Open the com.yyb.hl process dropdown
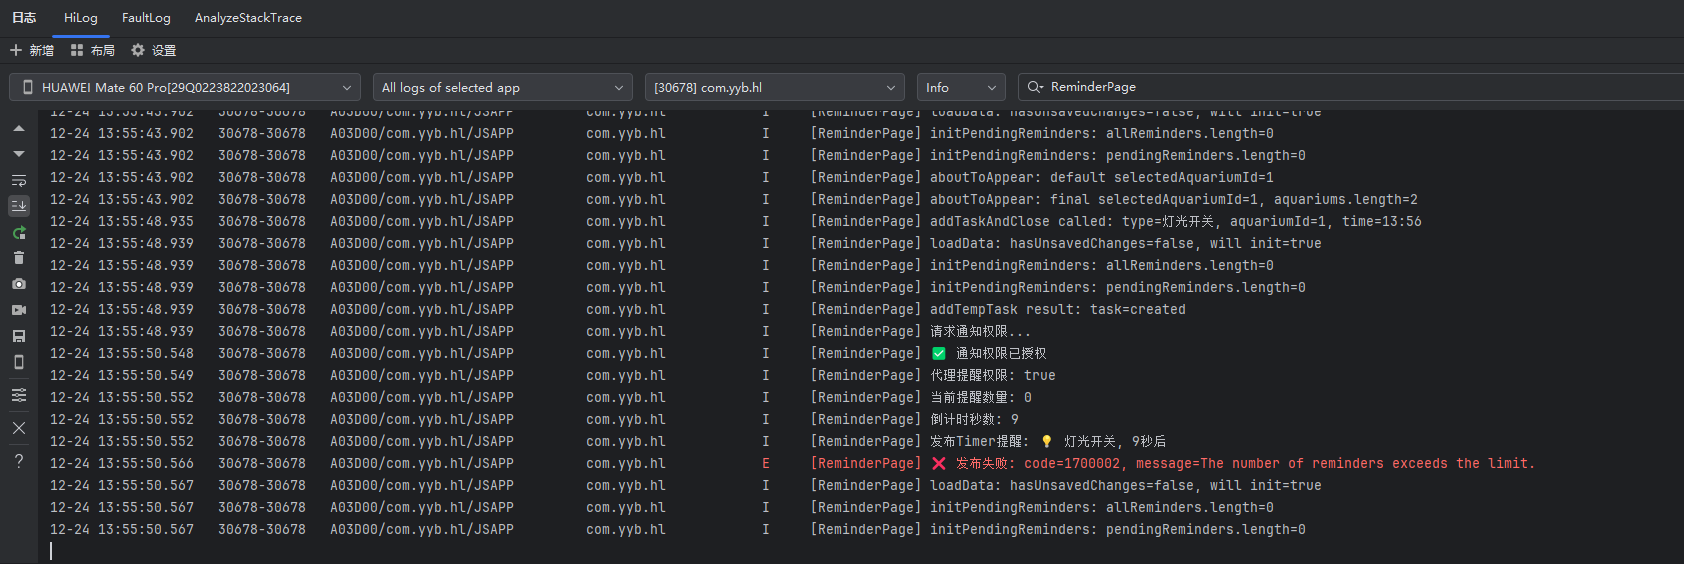The height and width of the screenshot is (564, 1684). 774,88
